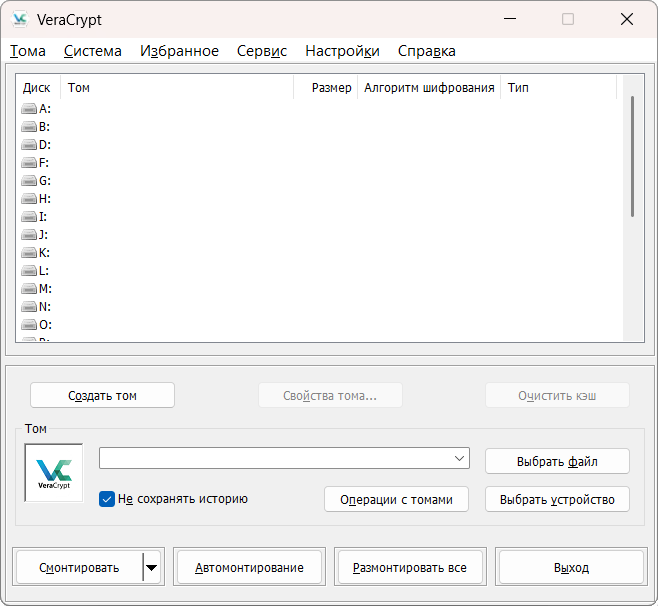Click the Диск column header
This screenshot has height=606, width=658.
tap(38, 87)
